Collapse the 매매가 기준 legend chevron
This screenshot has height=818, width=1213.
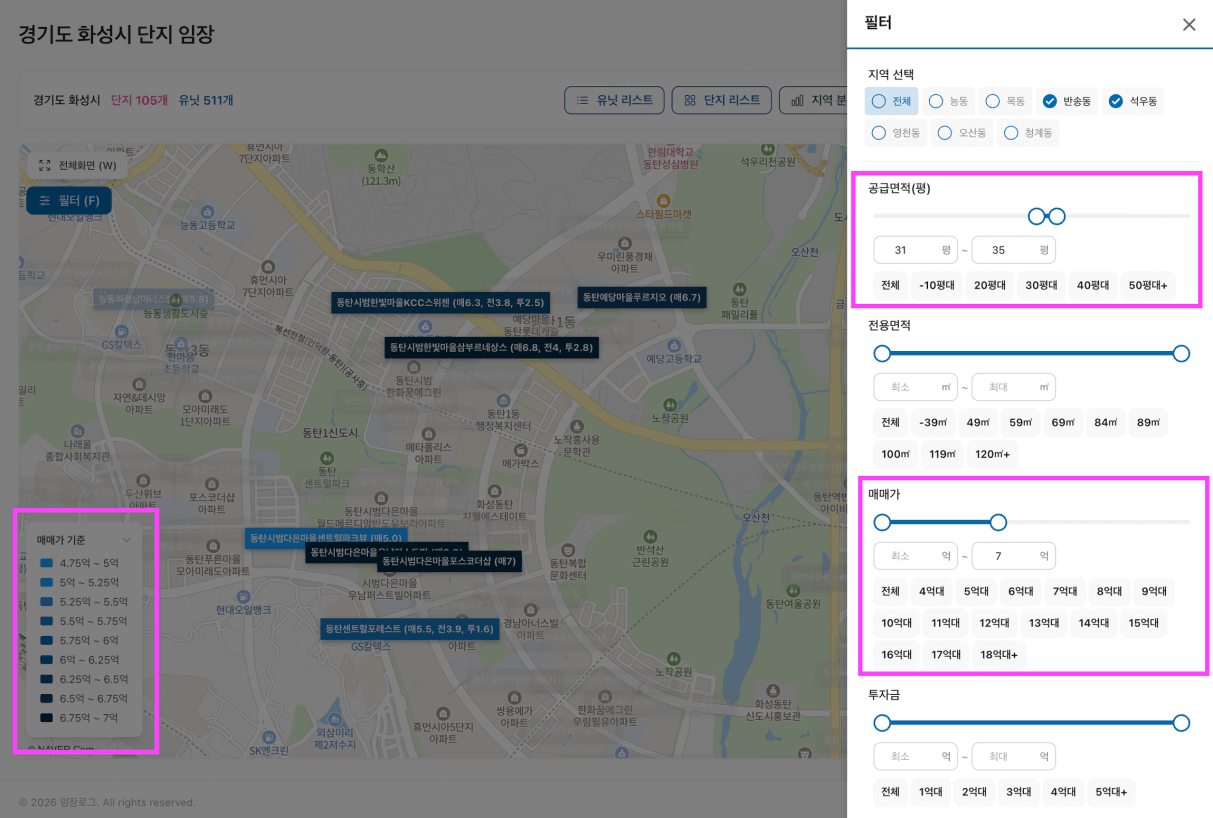pos(127,540)
